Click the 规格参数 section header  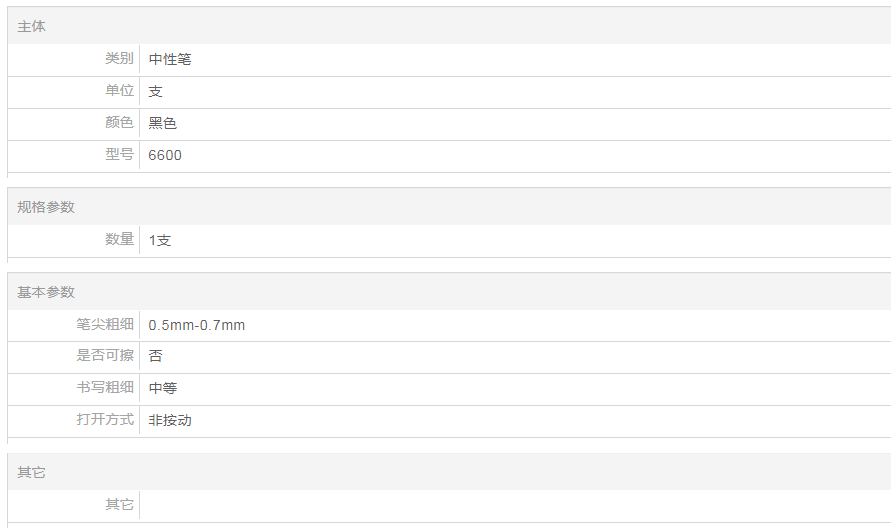click(46, 207)
